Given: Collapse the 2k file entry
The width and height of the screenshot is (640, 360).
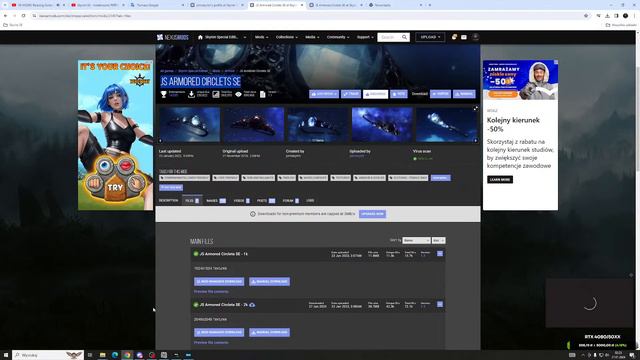Looking at the screenshot, I should pos(440,304).
